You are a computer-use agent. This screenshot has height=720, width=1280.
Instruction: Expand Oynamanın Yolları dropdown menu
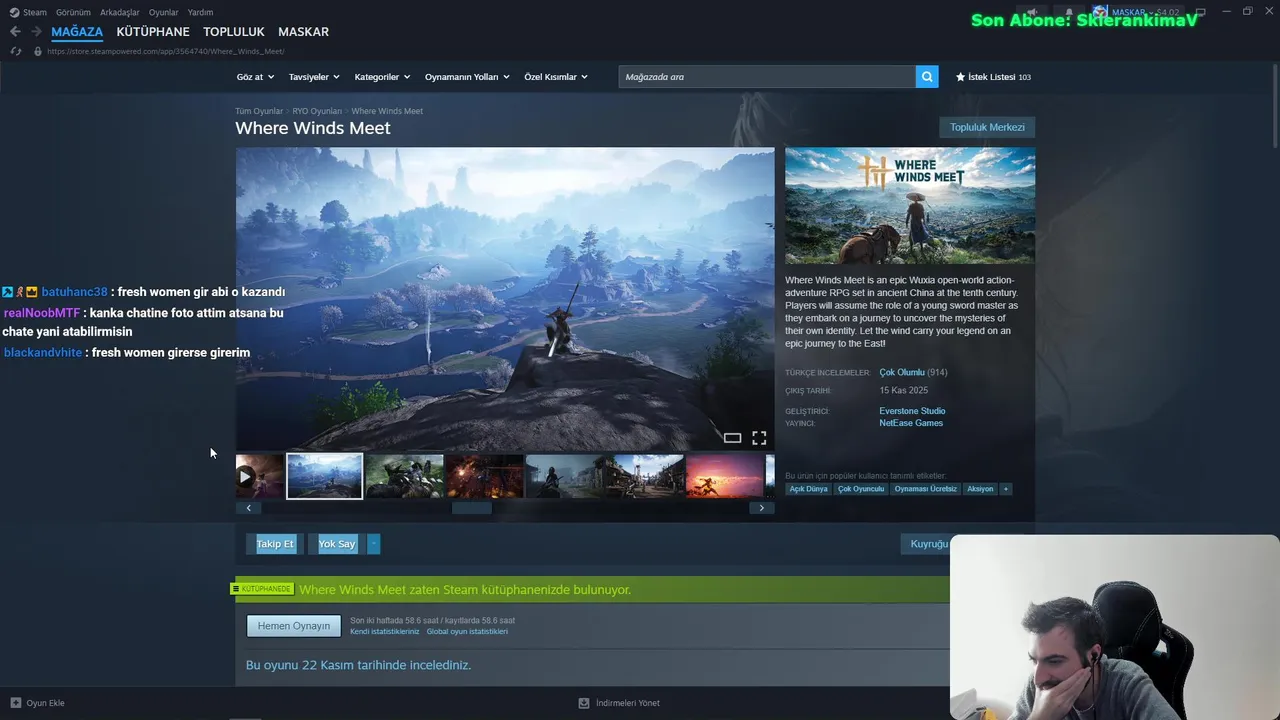coord(467,77)
